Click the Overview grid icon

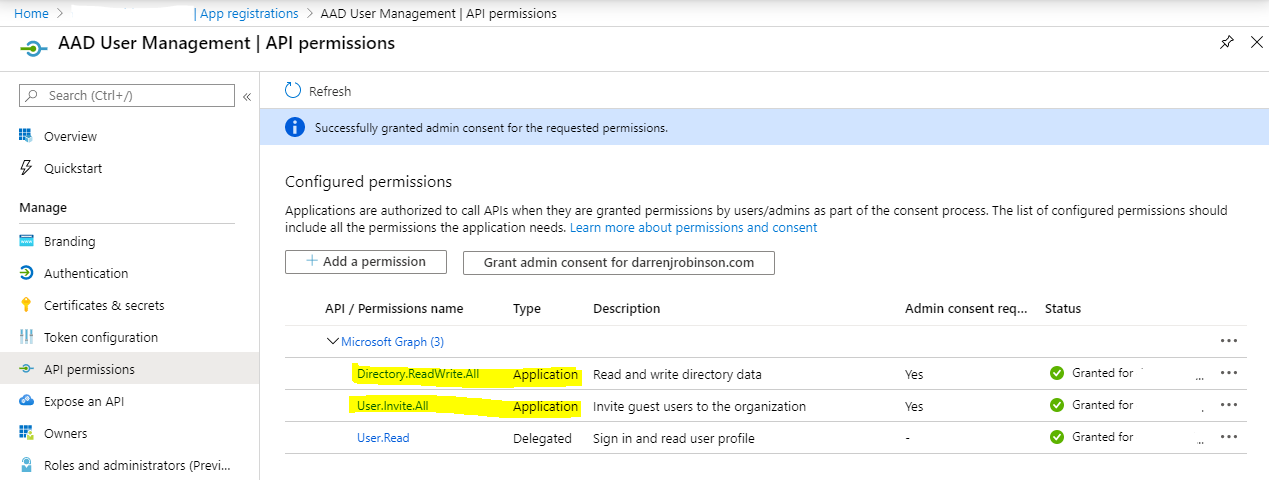(x=26, y=136)
